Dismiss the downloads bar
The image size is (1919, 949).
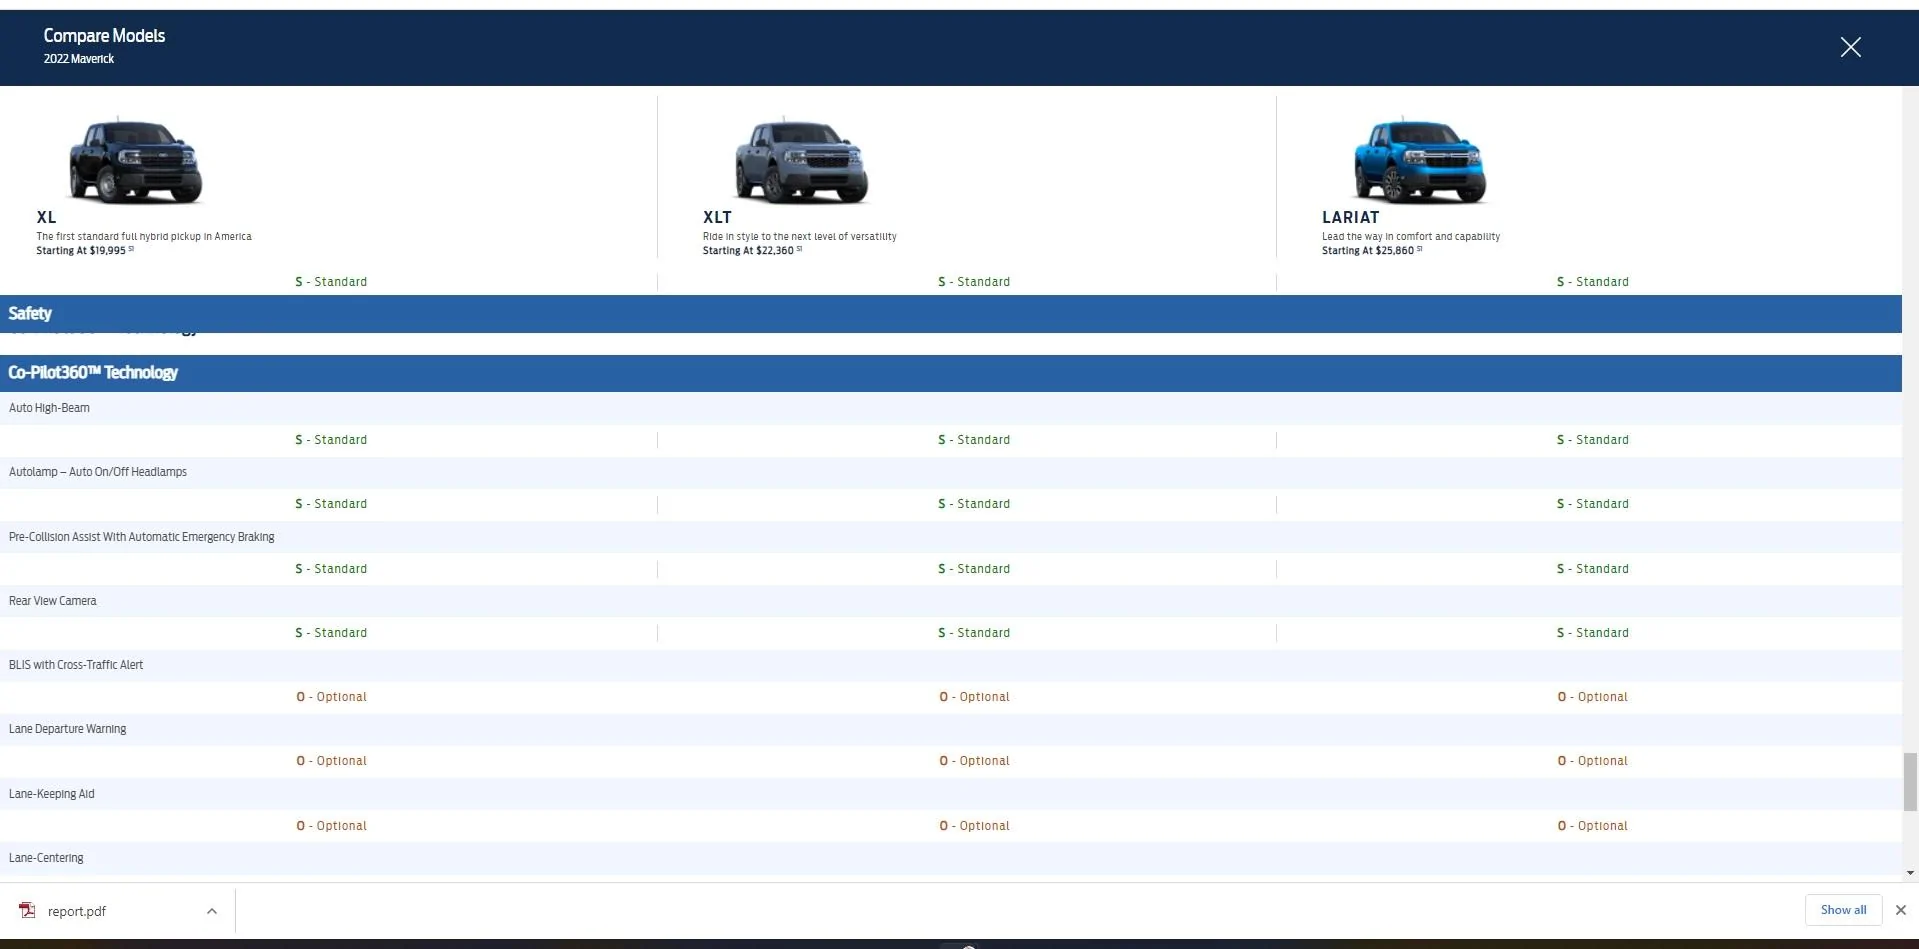tap(1900, 910)
